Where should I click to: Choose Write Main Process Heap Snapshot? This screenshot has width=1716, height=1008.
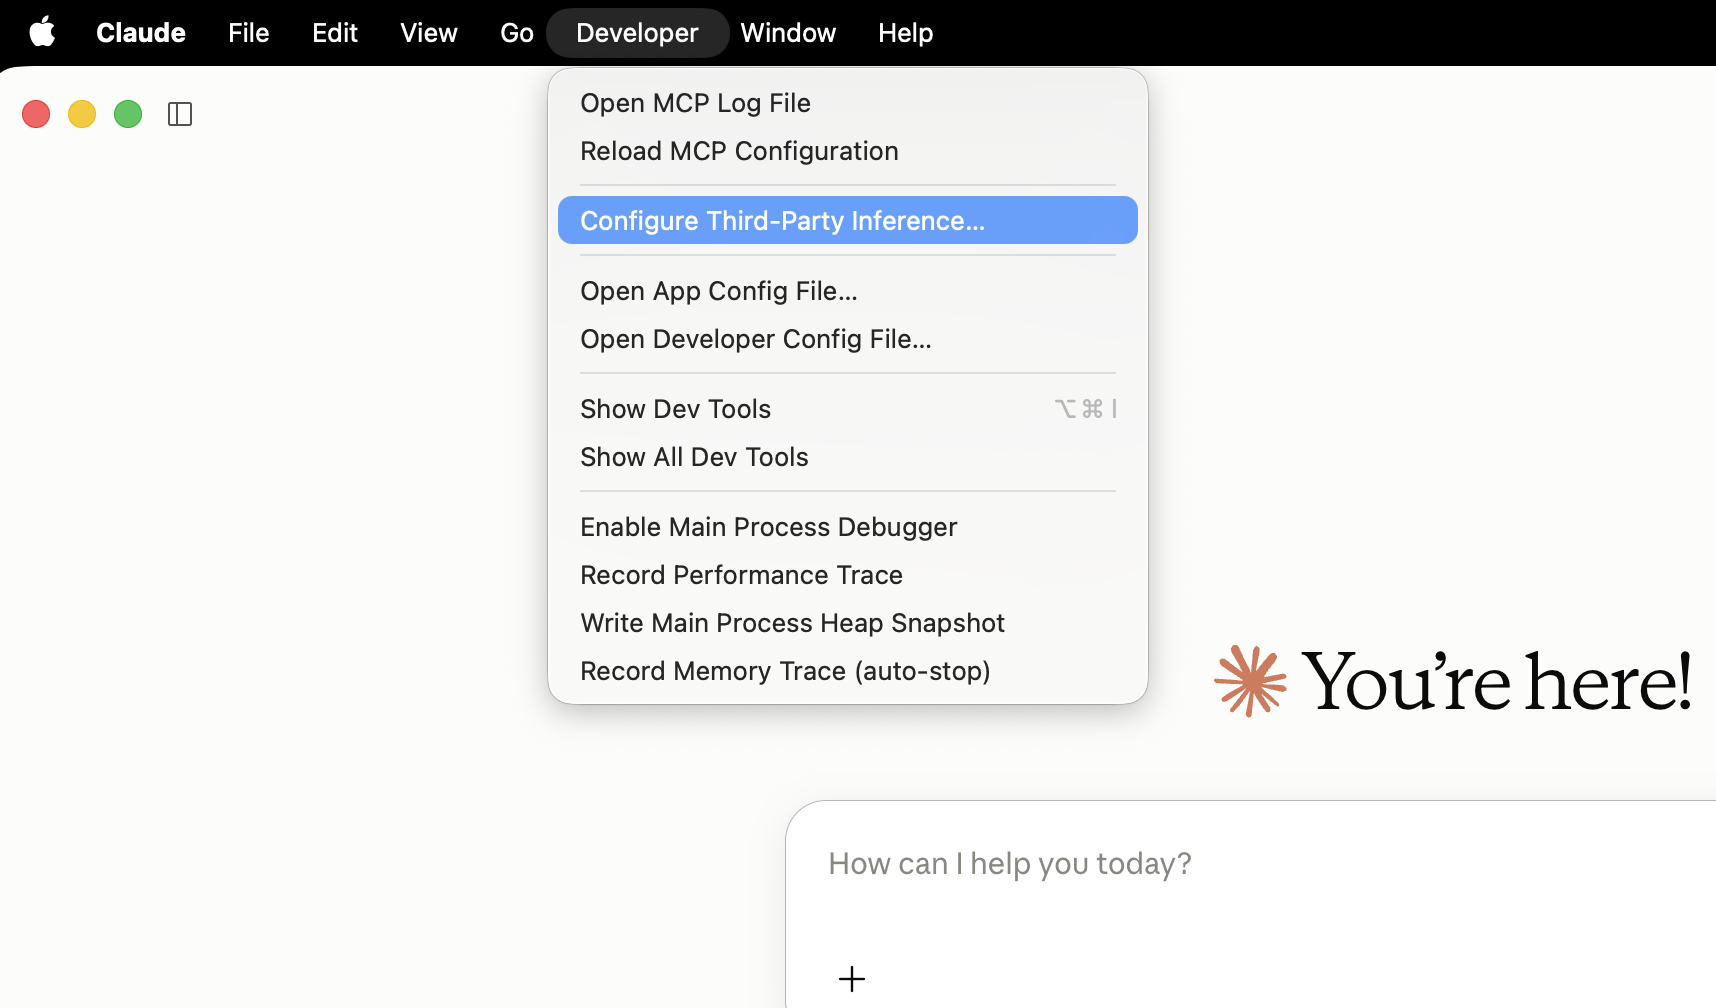pyautogui.click(x=848, y=623)
